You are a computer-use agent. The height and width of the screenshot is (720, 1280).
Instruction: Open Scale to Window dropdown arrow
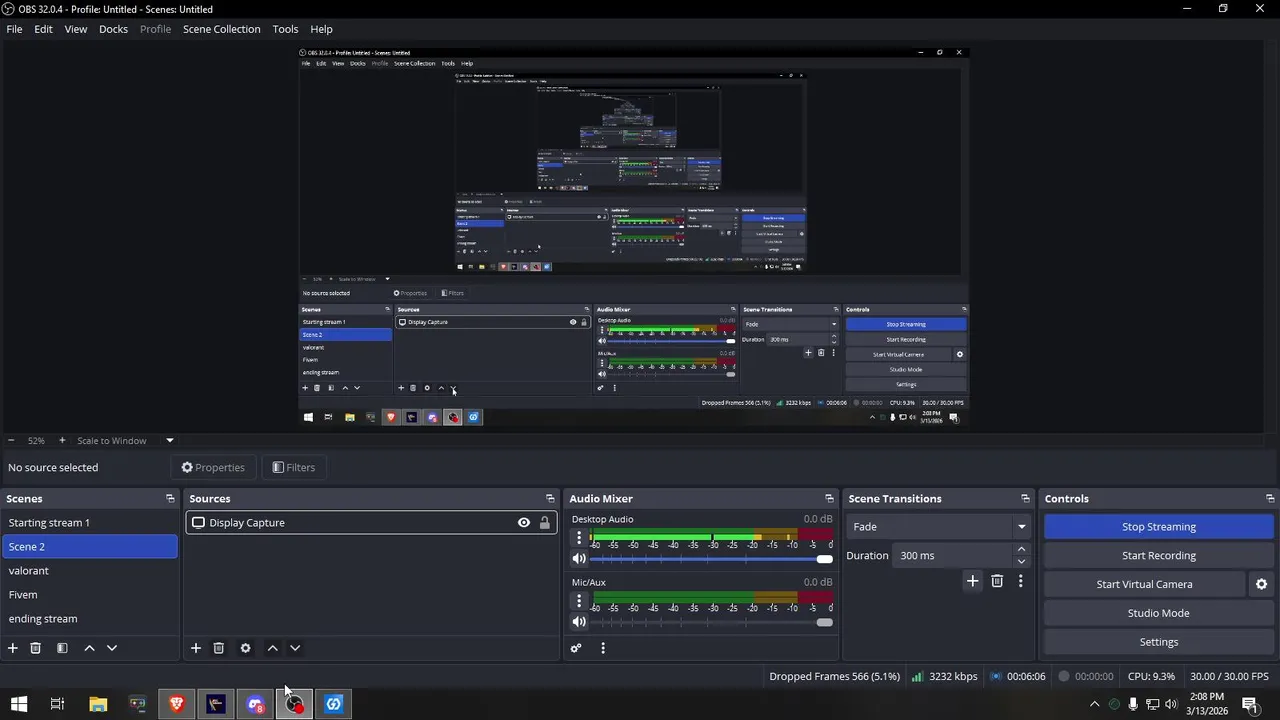(170, 440)
